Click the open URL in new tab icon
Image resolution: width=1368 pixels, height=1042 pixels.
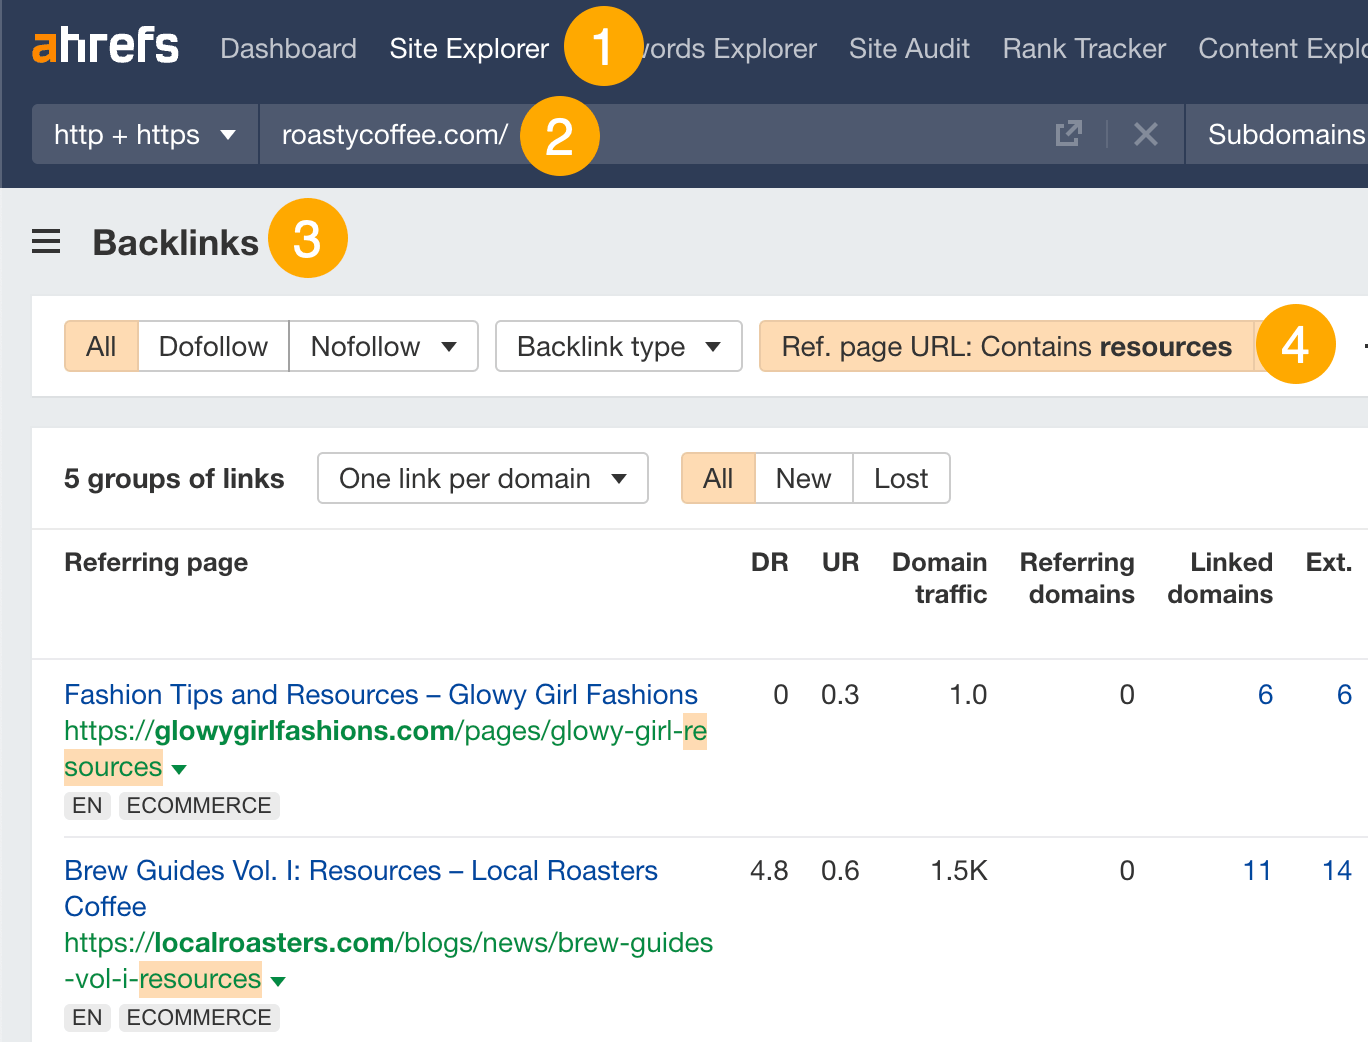click(x=1069, y=133)
